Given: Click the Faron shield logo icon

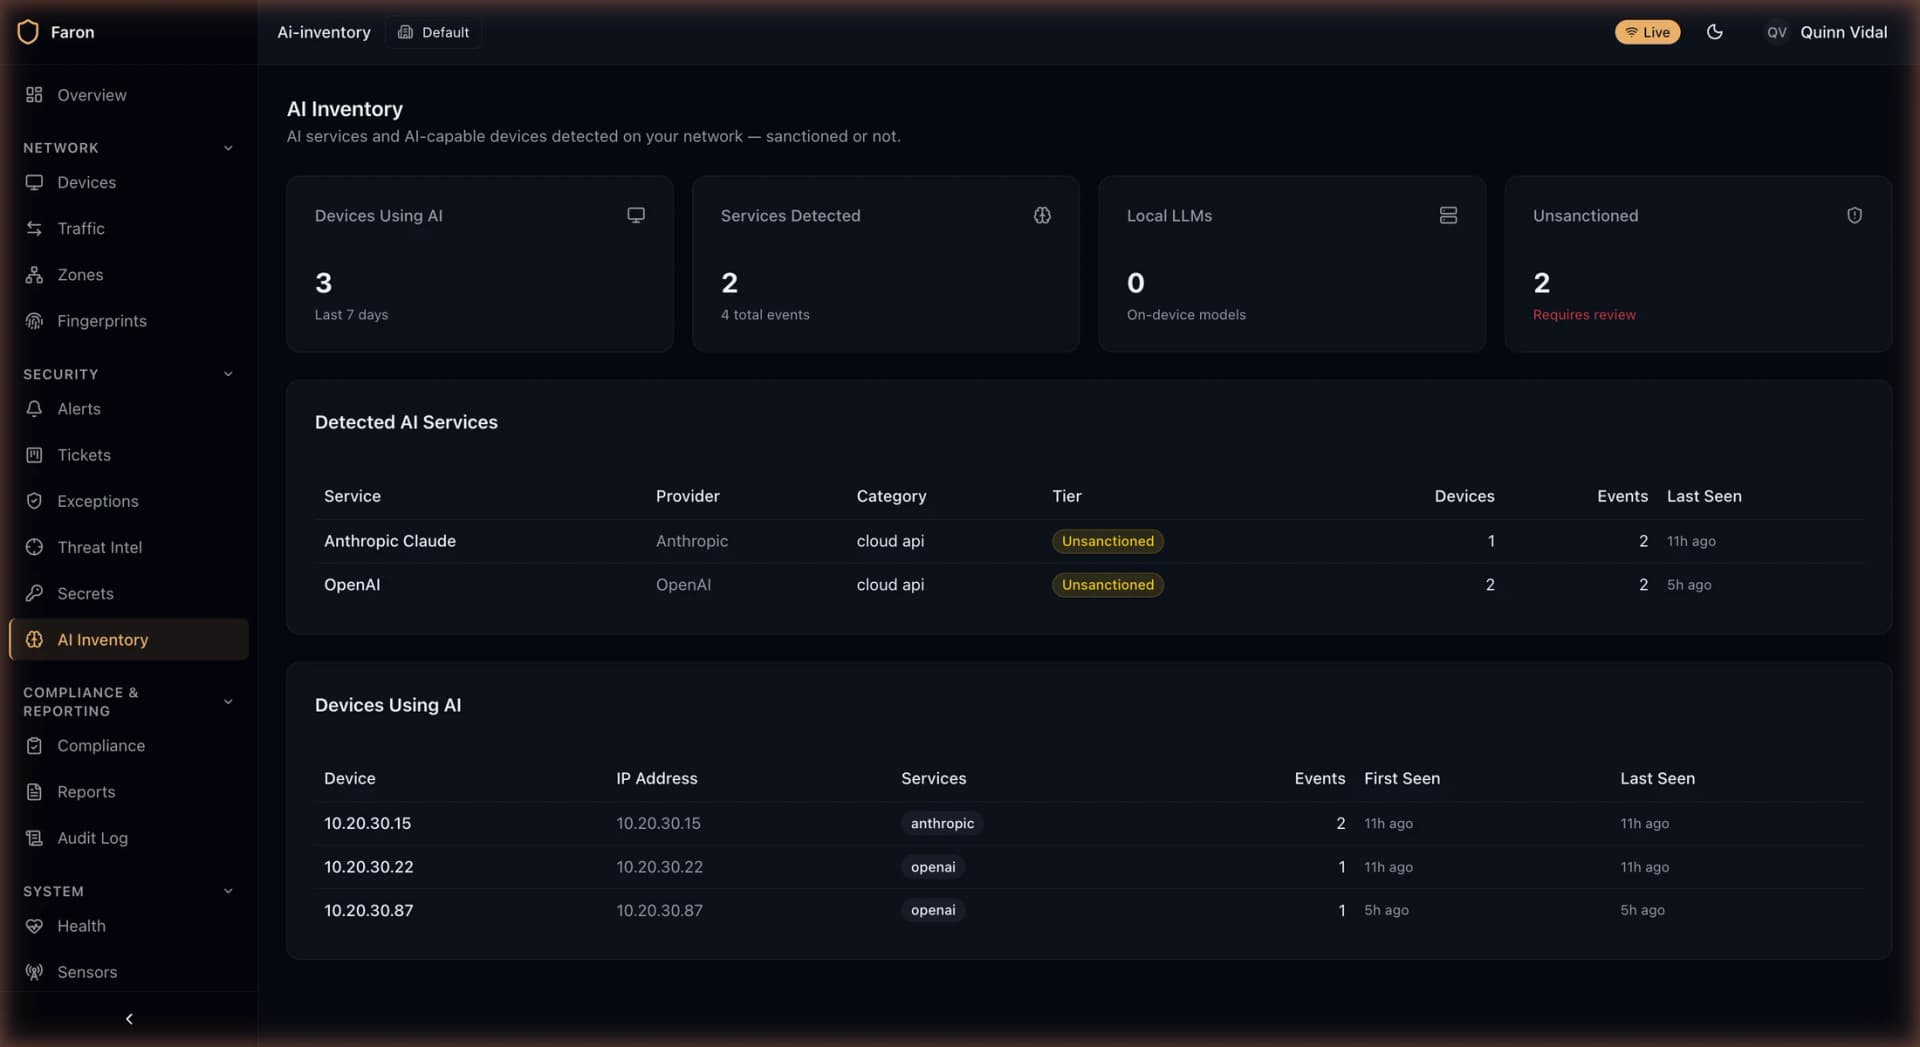Looking at the screenshot, I should click(28, 32).
